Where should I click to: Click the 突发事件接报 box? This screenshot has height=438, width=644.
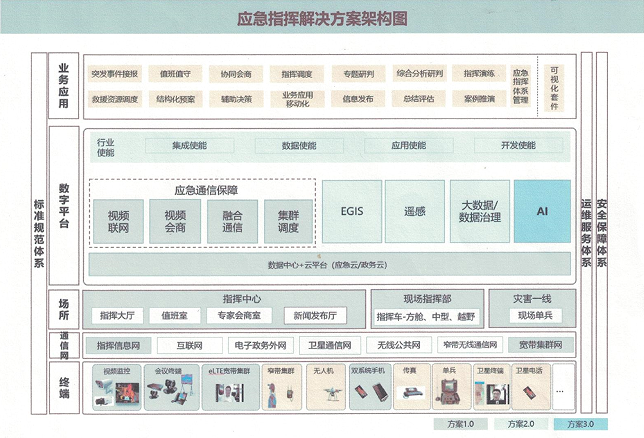pos(115,74)
